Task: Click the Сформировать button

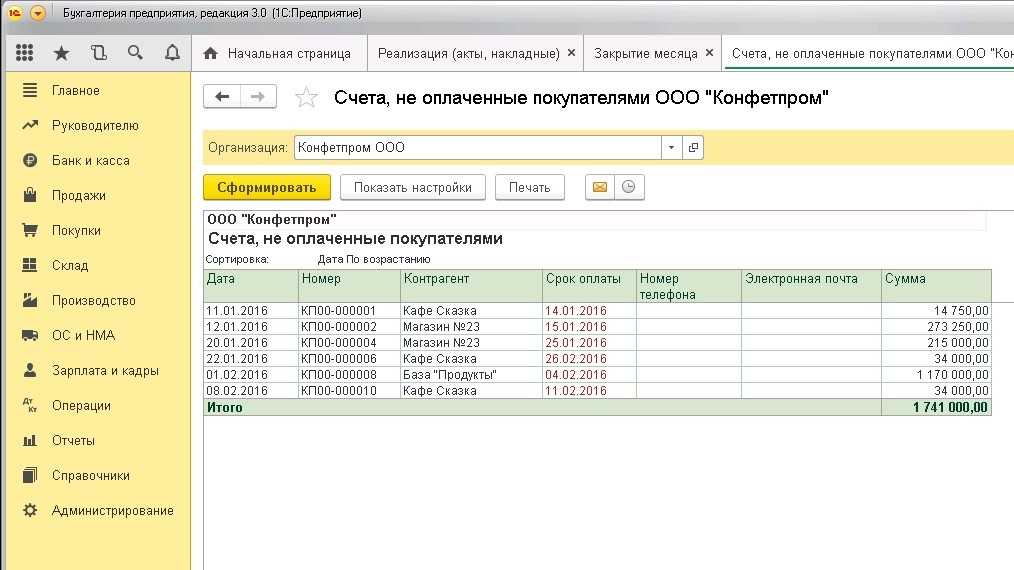Action: coord(266,187)
